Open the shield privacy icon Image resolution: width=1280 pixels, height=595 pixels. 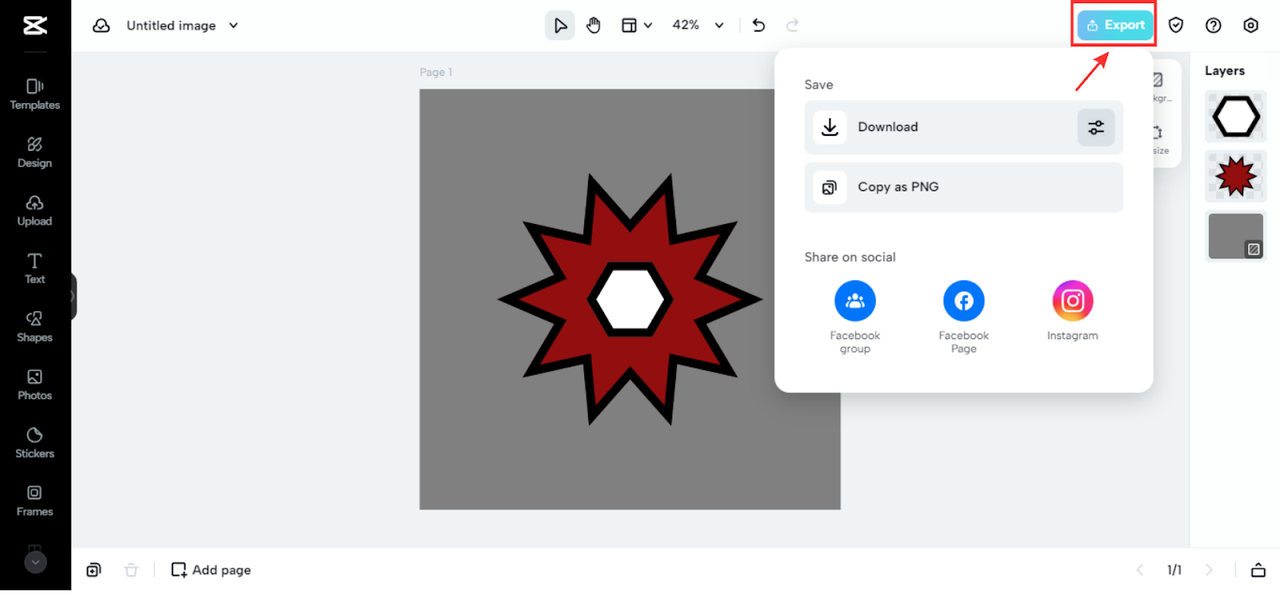click(1176, 25)
